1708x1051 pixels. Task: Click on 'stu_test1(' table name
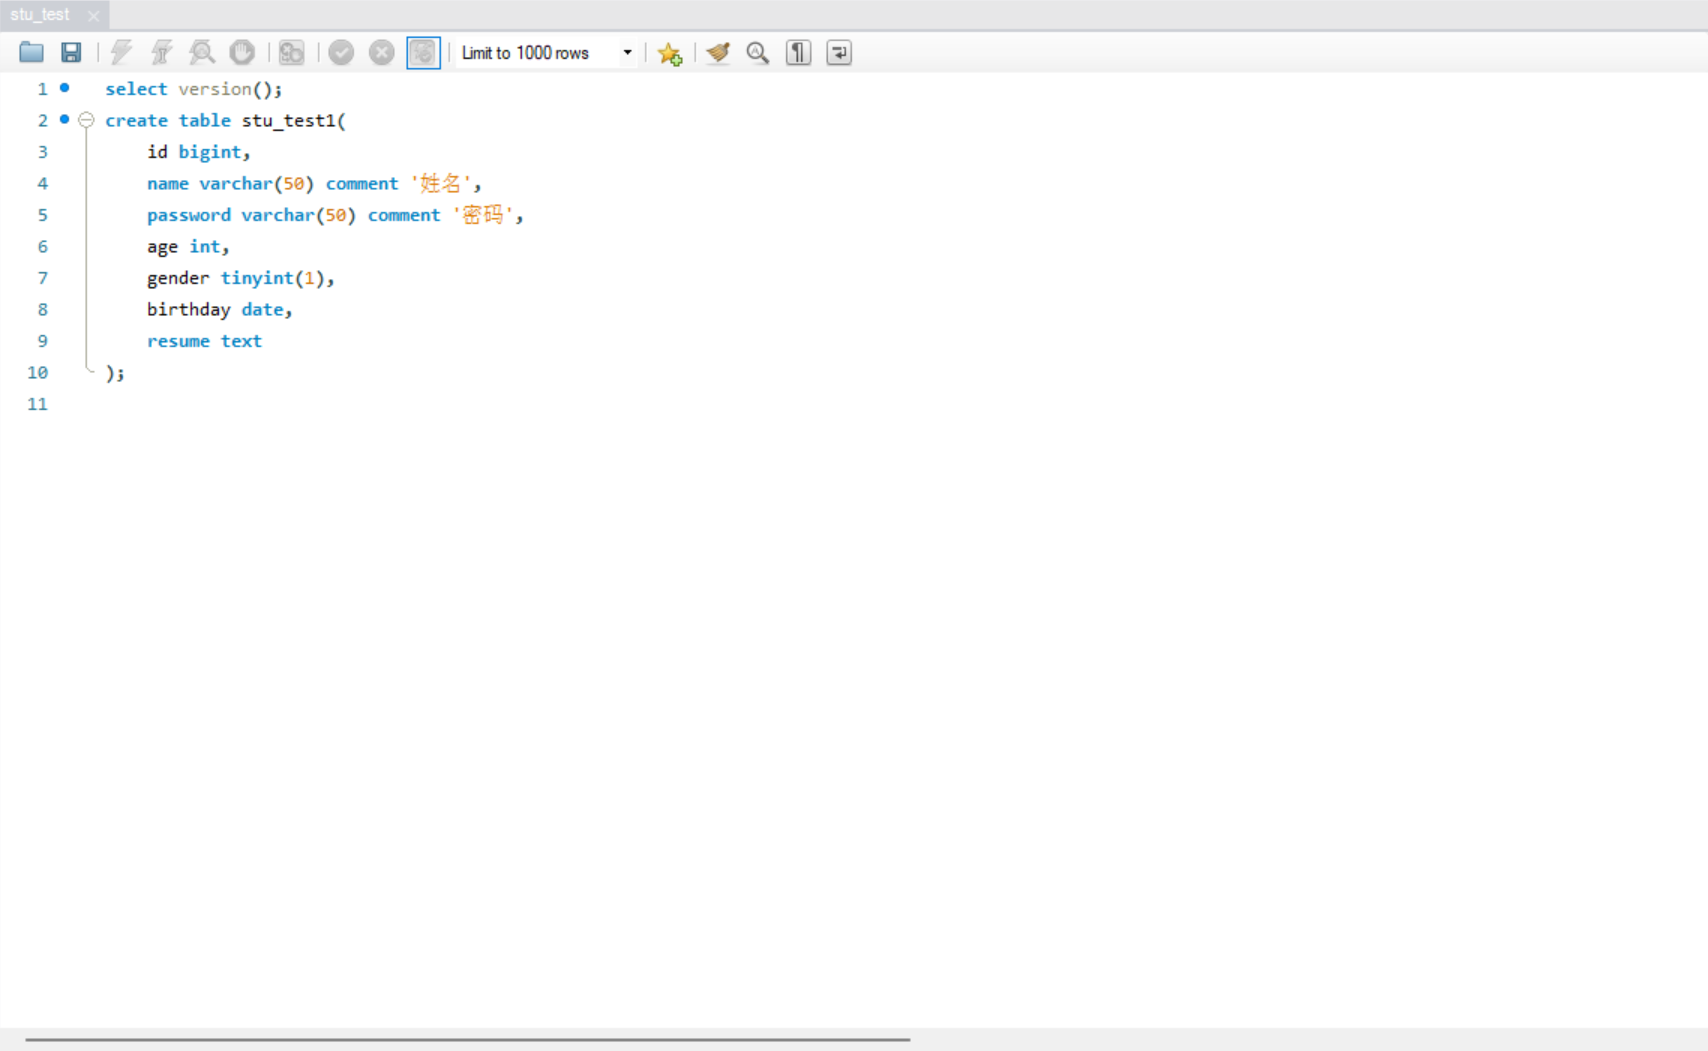point(294,121)
